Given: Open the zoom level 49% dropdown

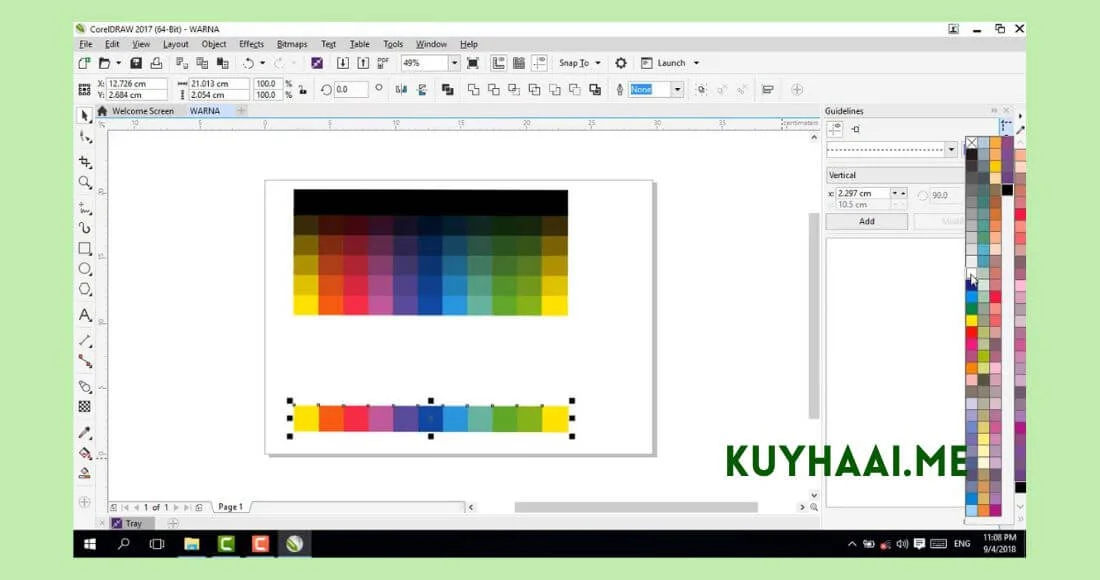Looking at the screenshot, I should click(454, 63).
